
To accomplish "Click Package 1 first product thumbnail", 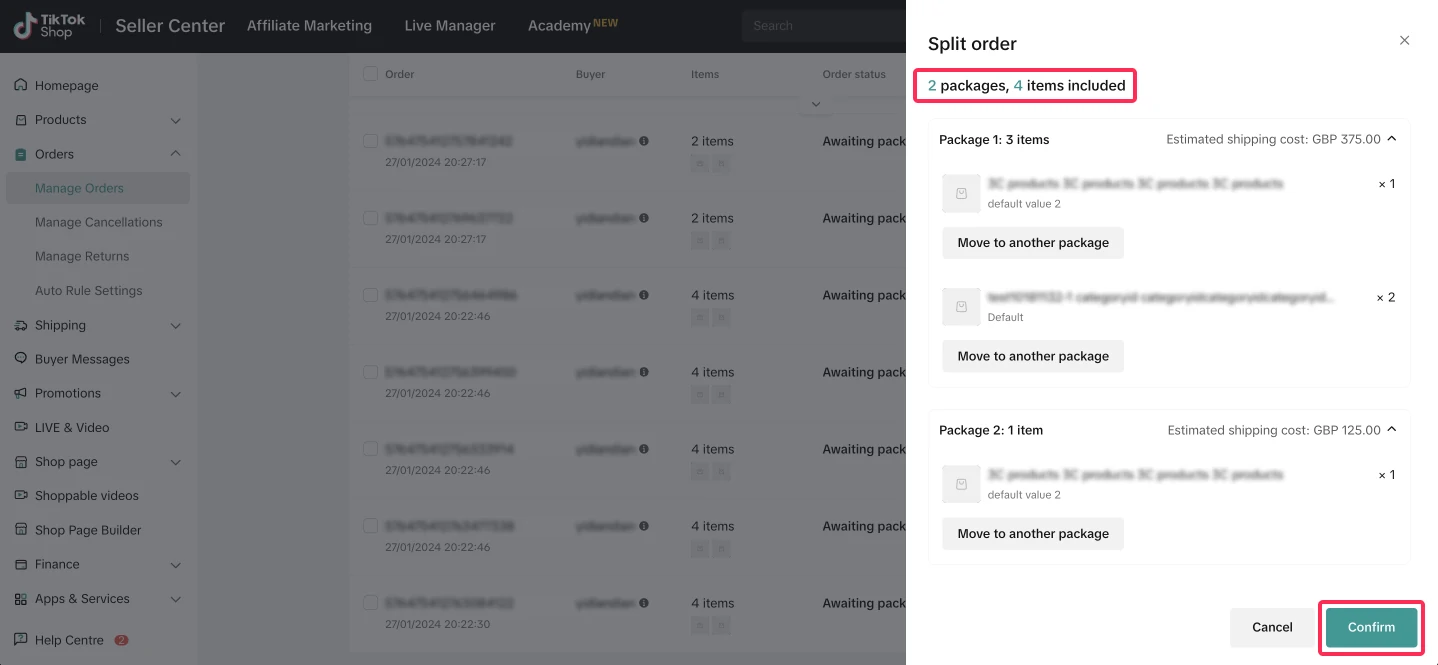I will (961, 193).
